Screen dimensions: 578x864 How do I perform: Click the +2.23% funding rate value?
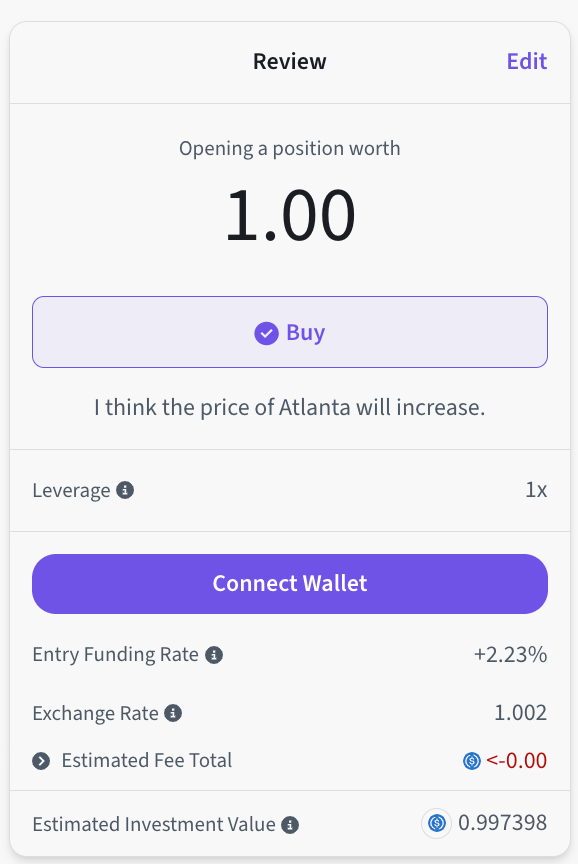click(x=510, y=655)
